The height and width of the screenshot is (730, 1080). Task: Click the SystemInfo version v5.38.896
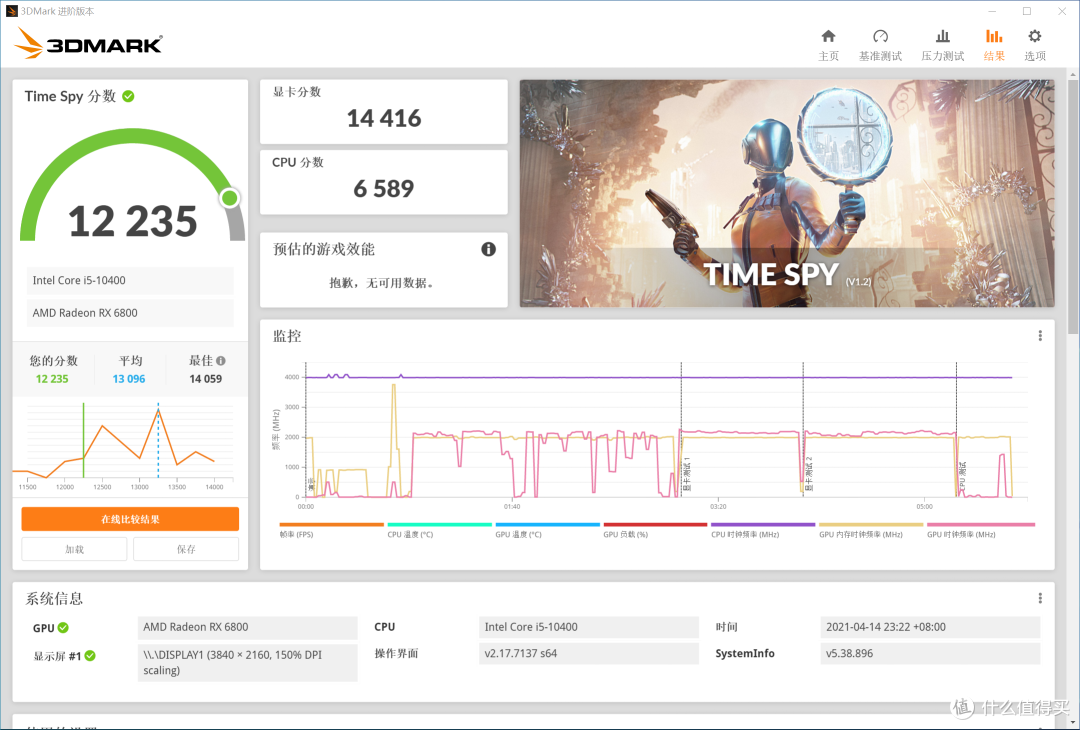[x=931, y=654]
